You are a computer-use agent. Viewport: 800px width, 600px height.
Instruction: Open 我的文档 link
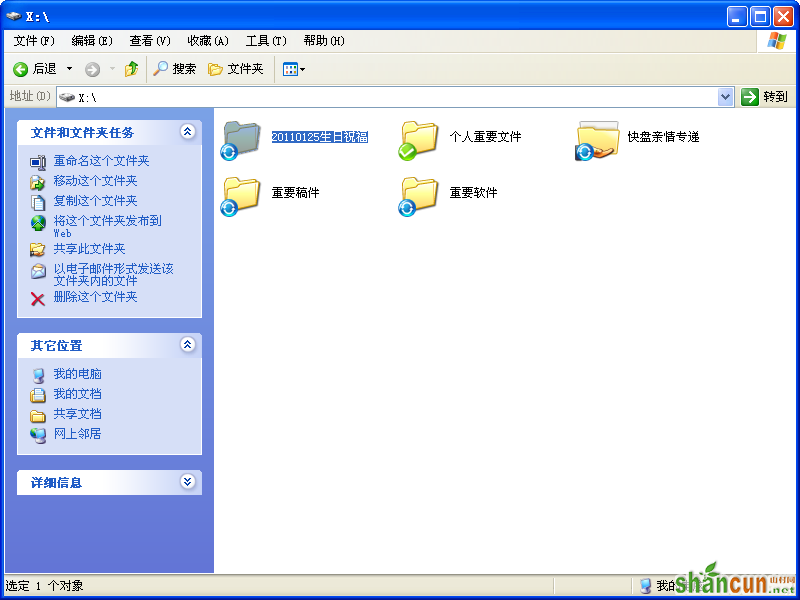[77, 393]
